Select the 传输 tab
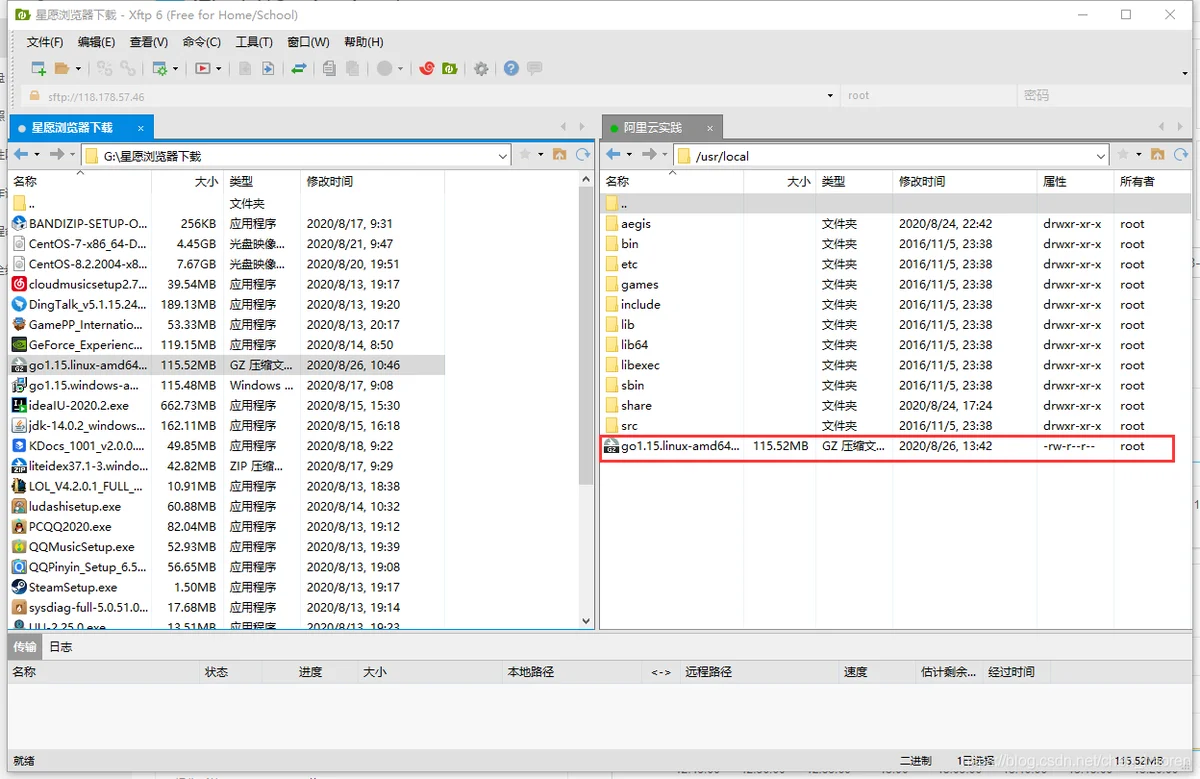This screenshot has height=779, width=1200. tap(25, 647)
